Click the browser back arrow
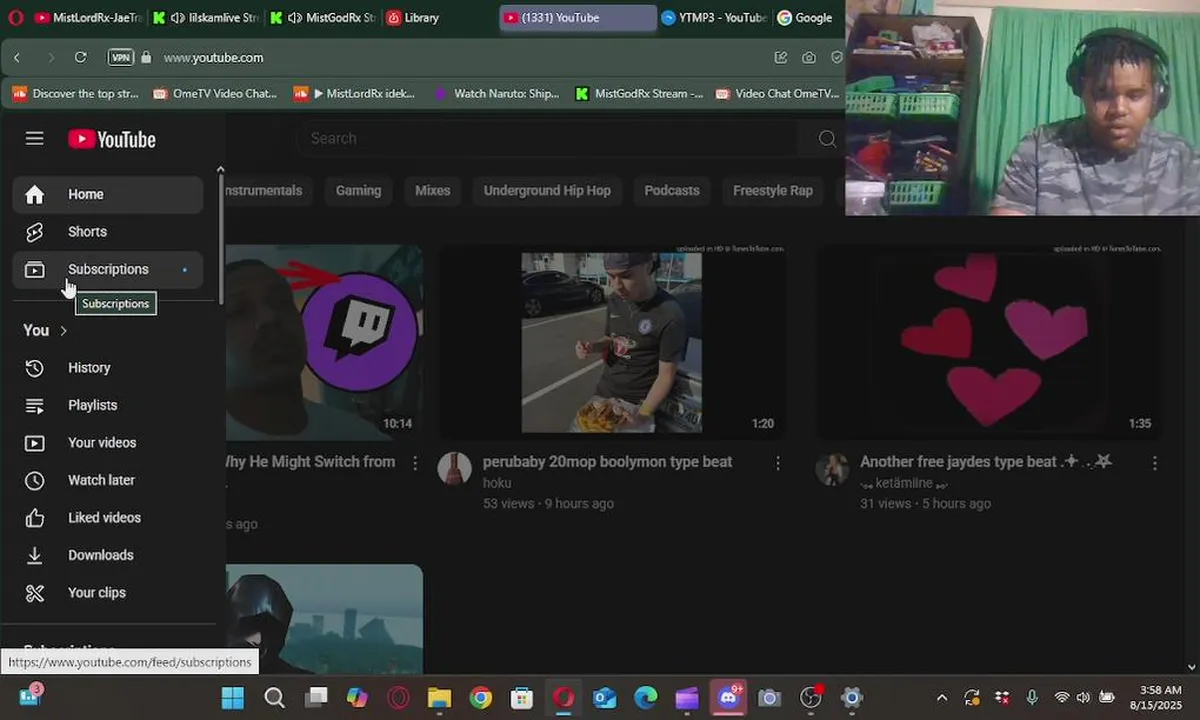 pos(17,58)
